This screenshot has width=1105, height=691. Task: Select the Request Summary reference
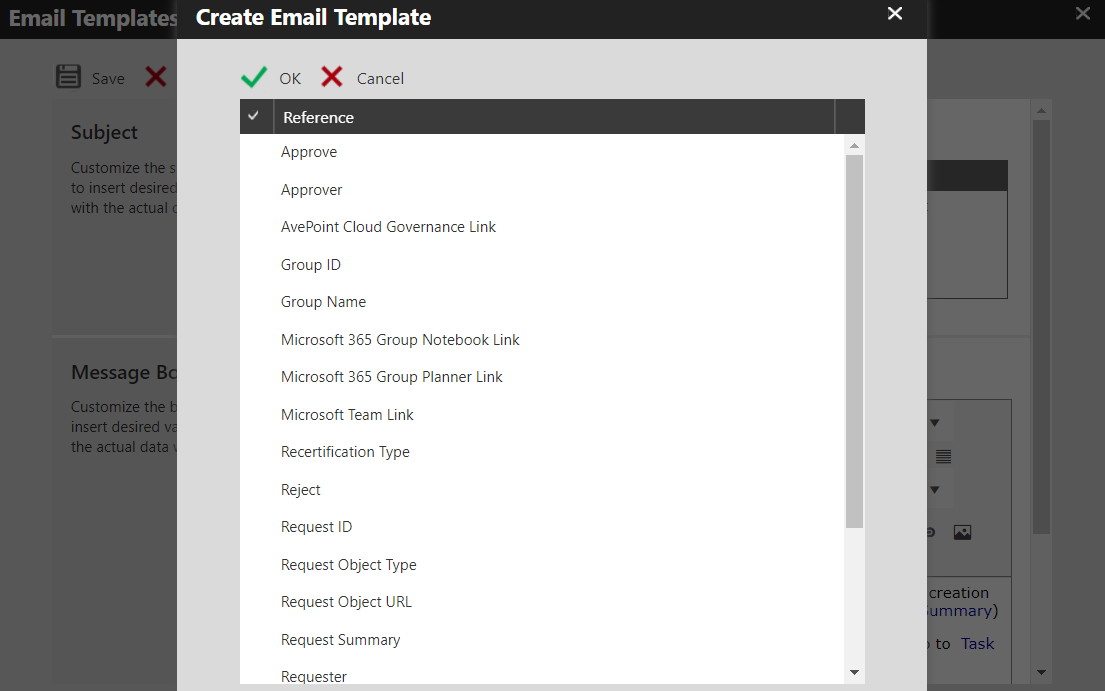tap(340, 639)
